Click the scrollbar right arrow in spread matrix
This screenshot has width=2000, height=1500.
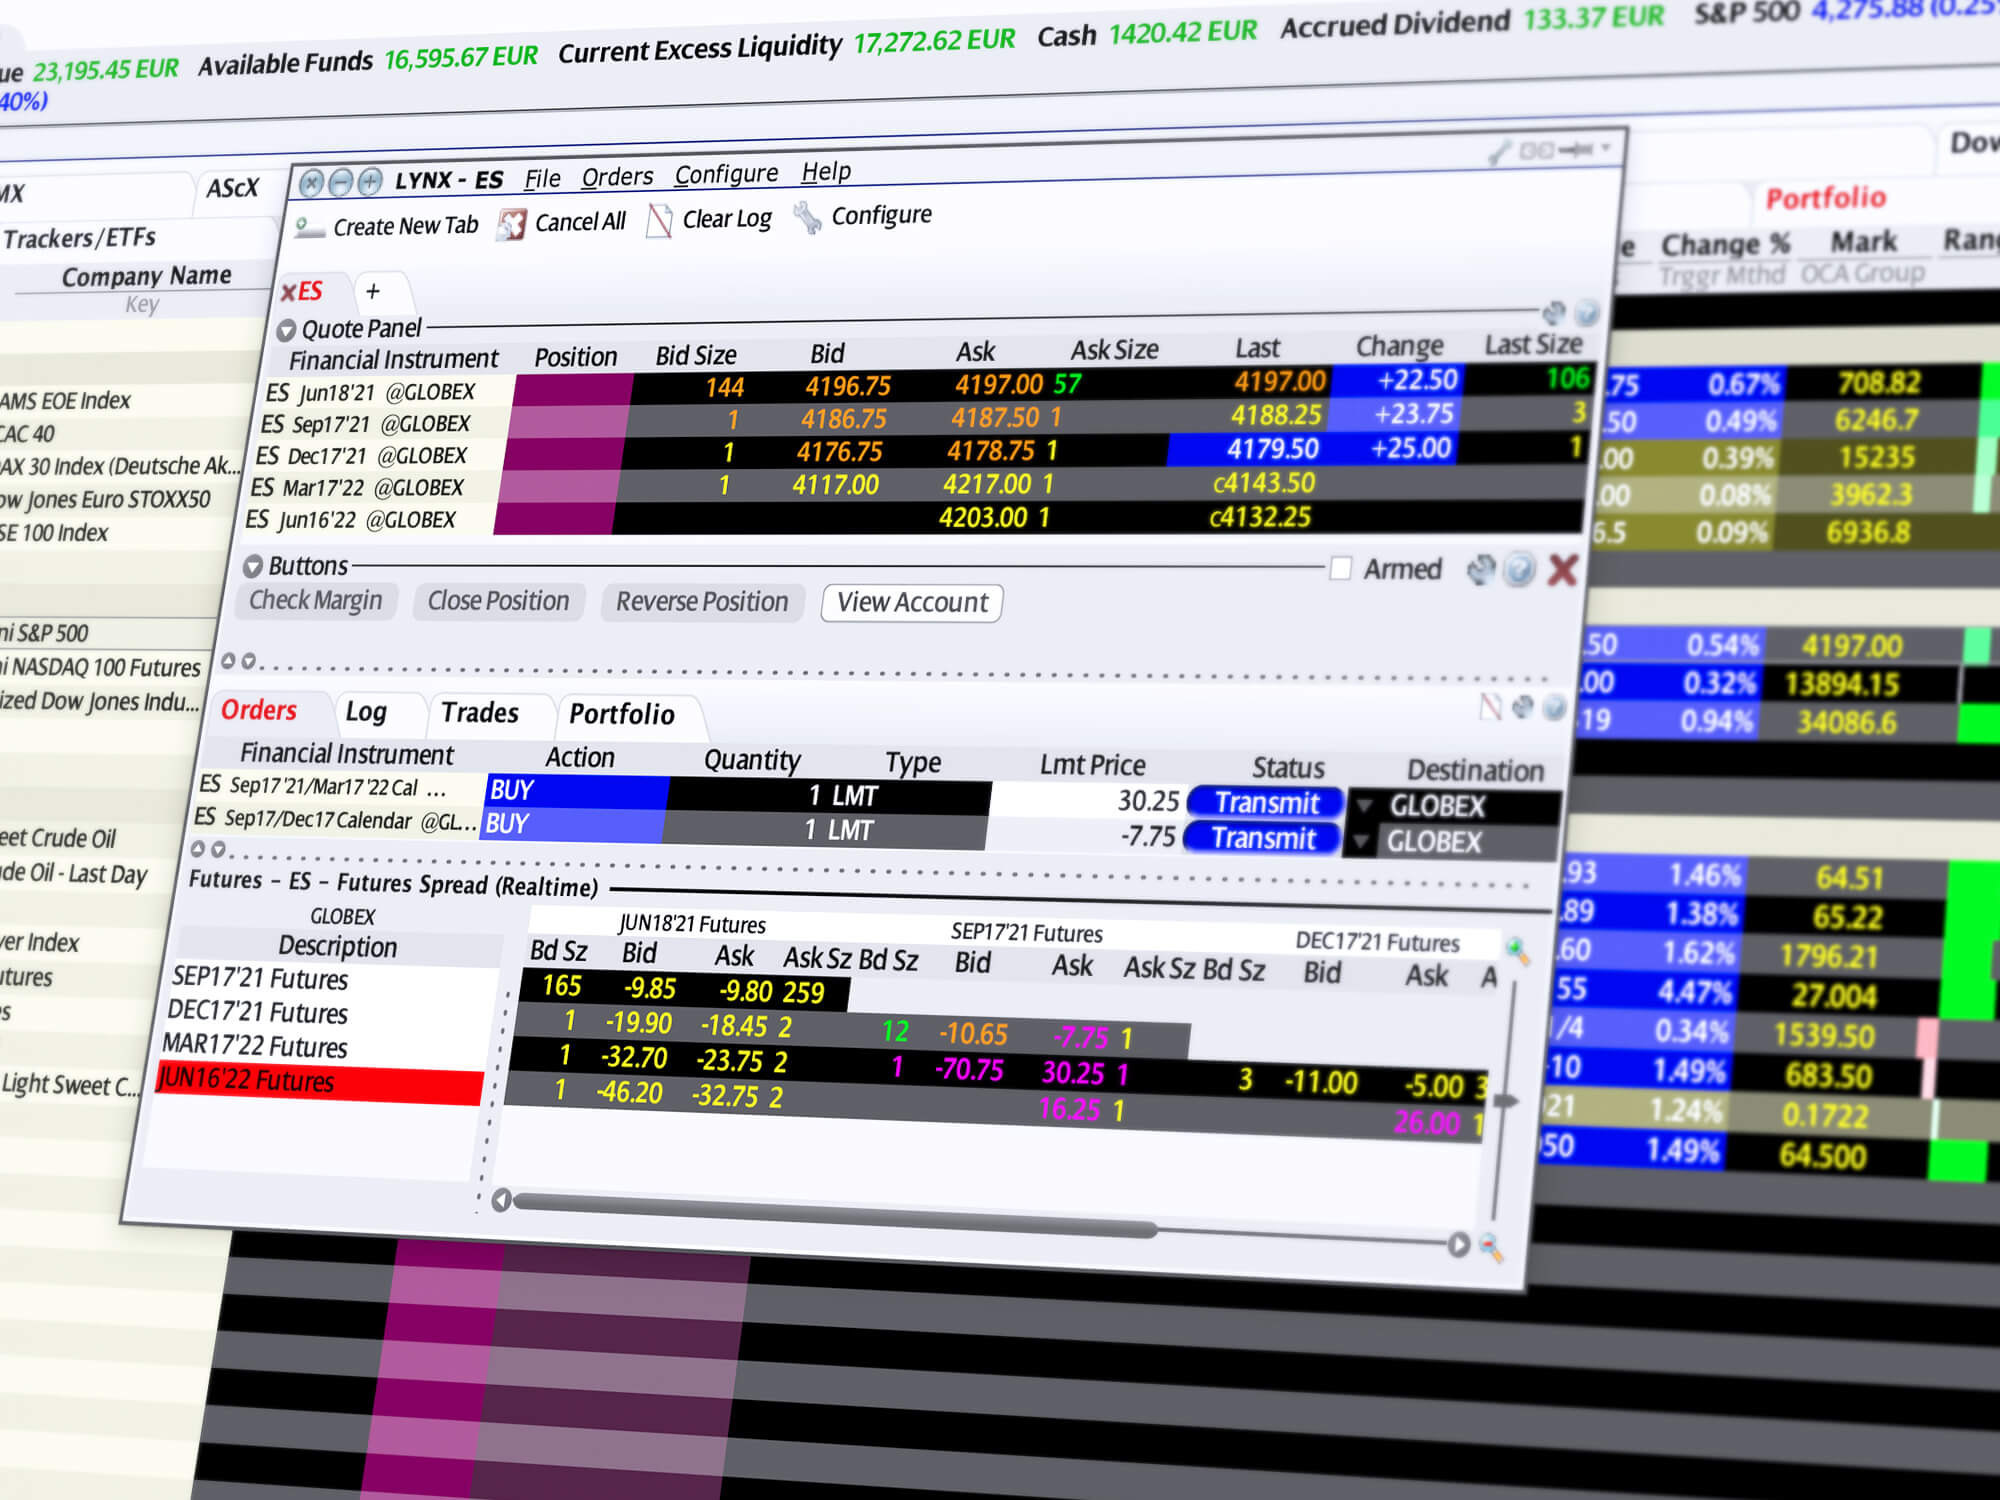[x=1459, y=1245]
